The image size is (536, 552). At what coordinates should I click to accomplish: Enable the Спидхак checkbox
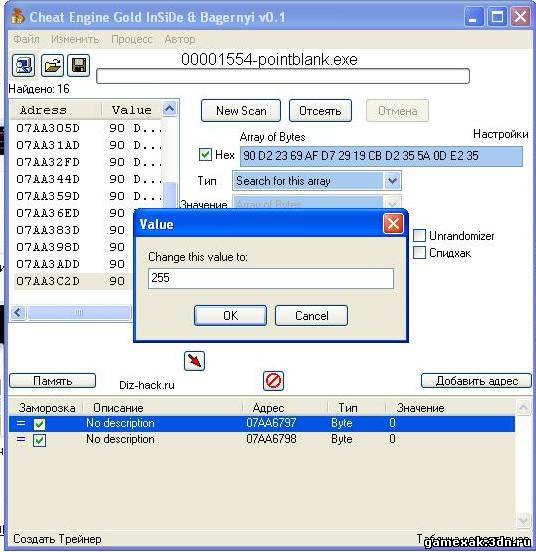point(419,252)
